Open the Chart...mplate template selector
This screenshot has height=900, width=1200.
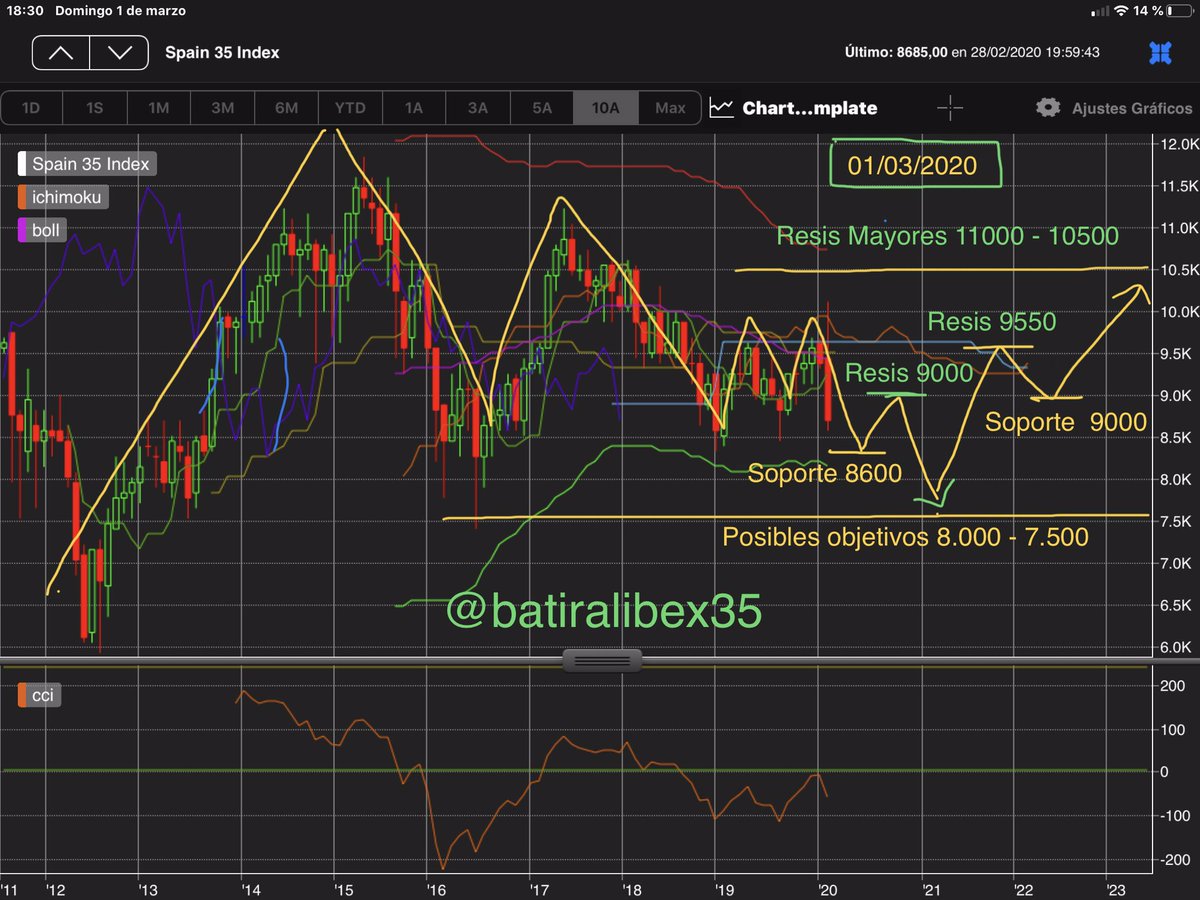(809, 108)
